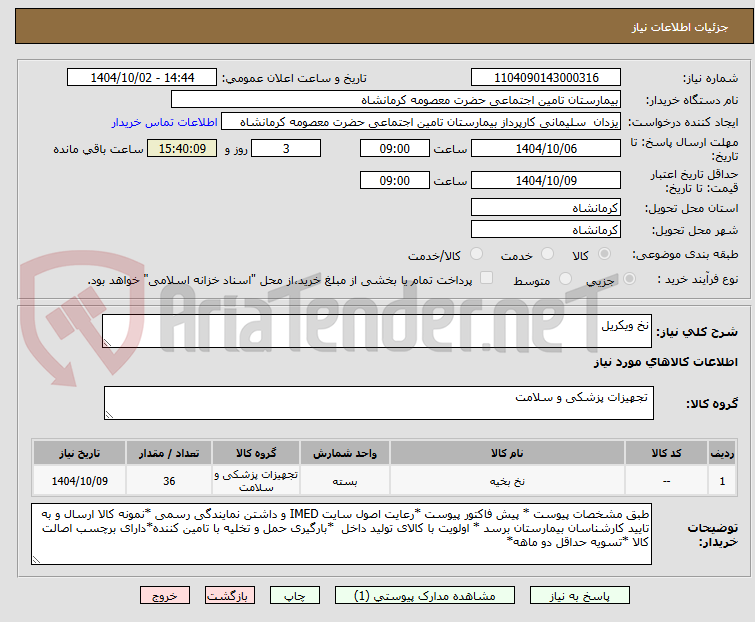
Task: Click the کد کالا column header
Action: point(666,453)
